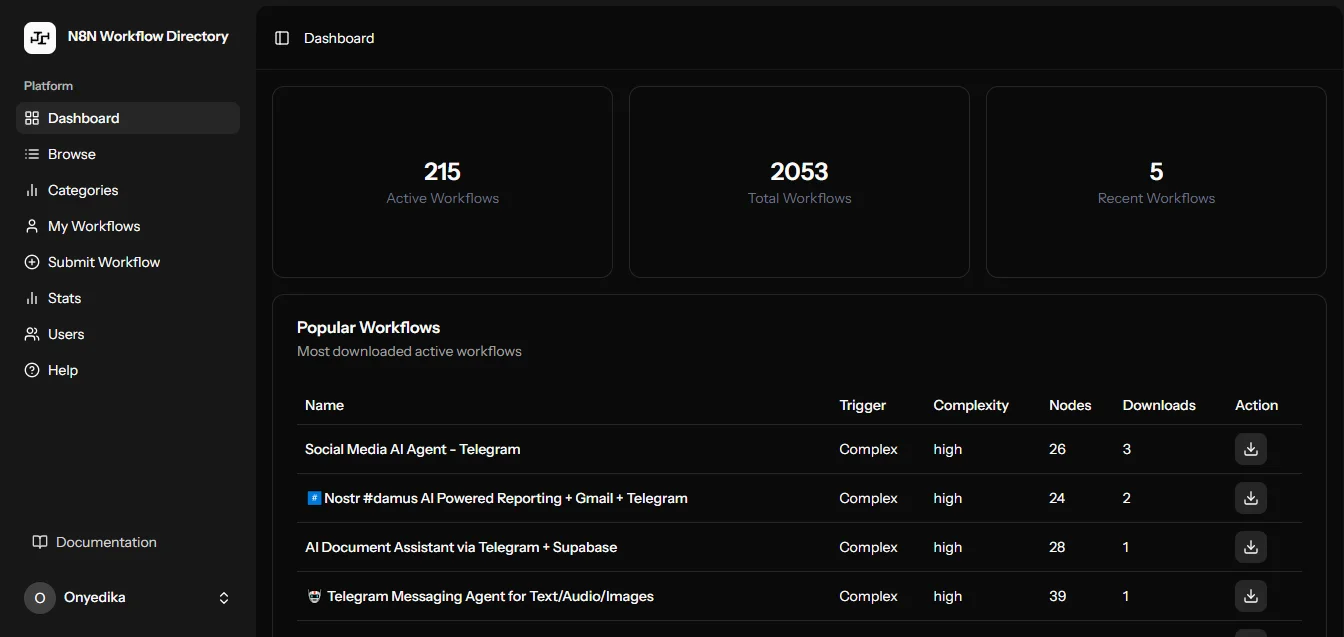
Task: Open the 2053 Total Workflows card
Action: point(799,182)
